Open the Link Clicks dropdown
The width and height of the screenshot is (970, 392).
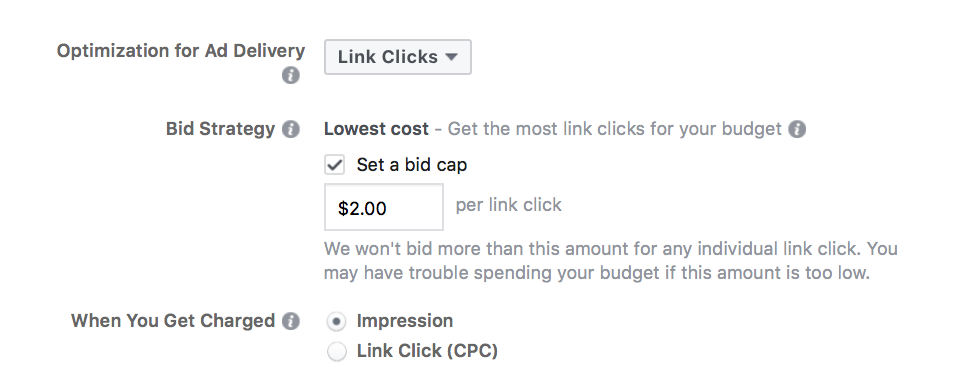point(398,57)
